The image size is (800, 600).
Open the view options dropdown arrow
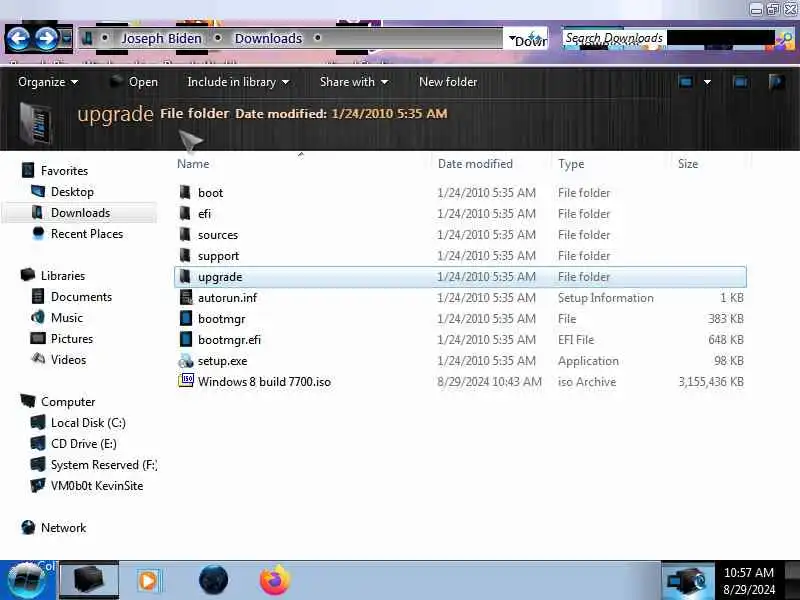(707, 82)
